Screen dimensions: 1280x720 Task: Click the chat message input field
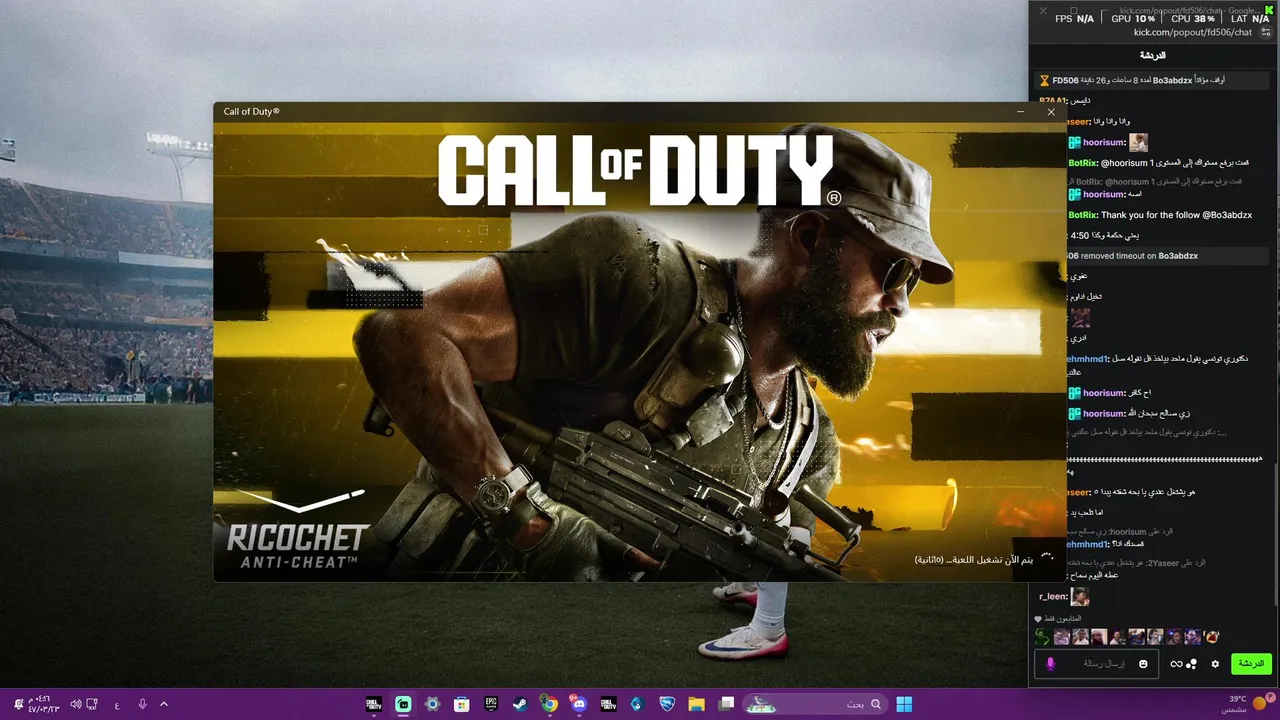point(1096,663)
